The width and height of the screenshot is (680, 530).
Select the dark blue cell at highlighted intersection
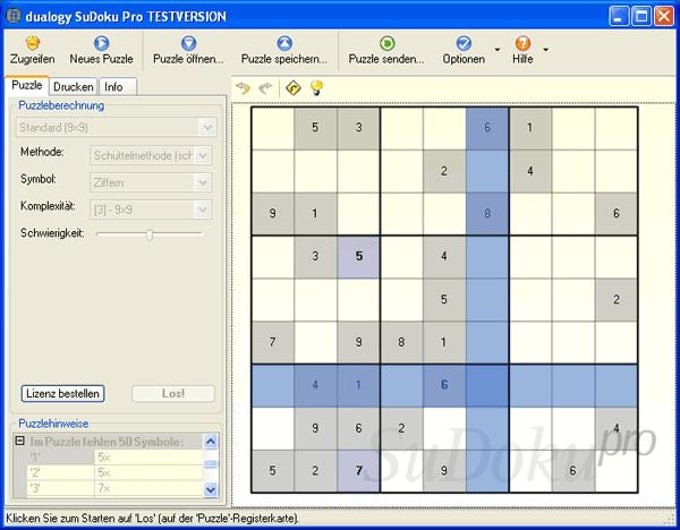pyautogui.click(x=487, y=385)
